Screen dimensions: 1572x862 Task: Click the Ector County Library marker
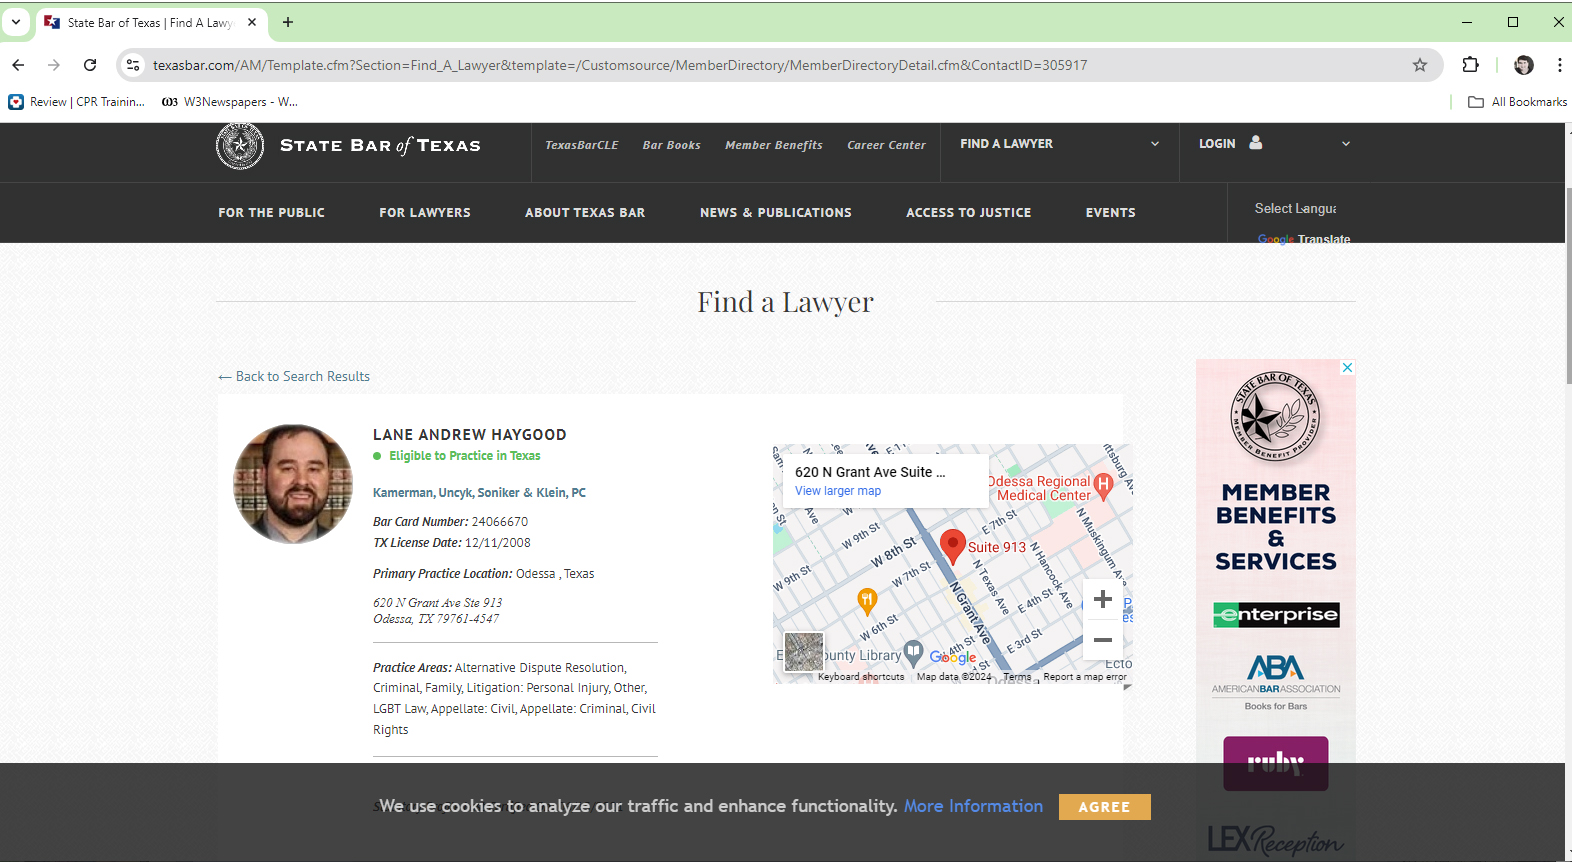913,653
